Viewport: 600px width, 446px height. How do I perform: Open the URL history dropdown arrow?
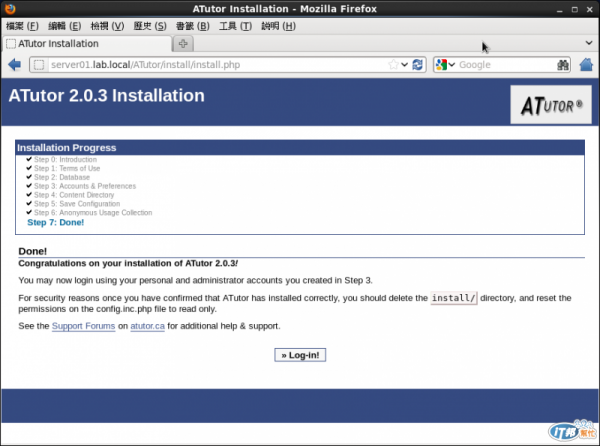pyautogui.click(x=404, y=65)
